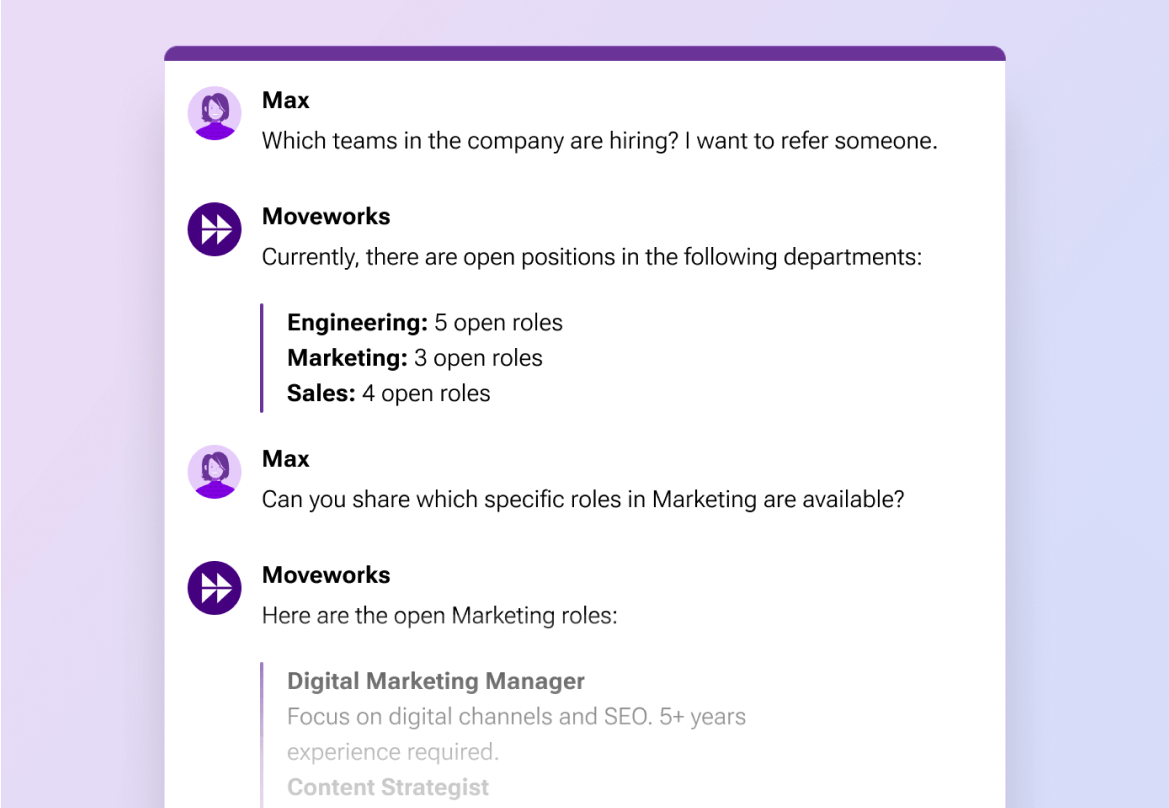
Task: Open the 'Digital Marketing Manager' role listing
Action: tap(436, 681)
